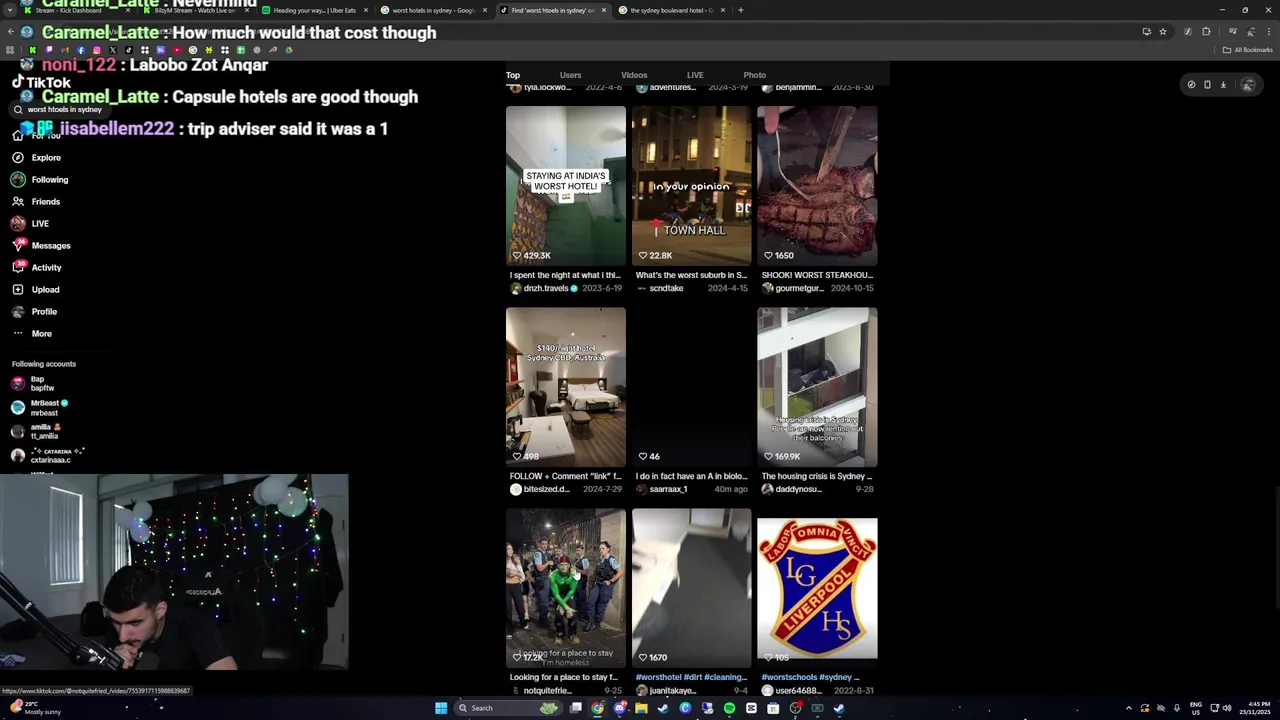Switch to 'Heading your way... | Uber Eats' tab
Image resolution: width=1280 pixels, height=720 pixels.
[x=314, y=10]
